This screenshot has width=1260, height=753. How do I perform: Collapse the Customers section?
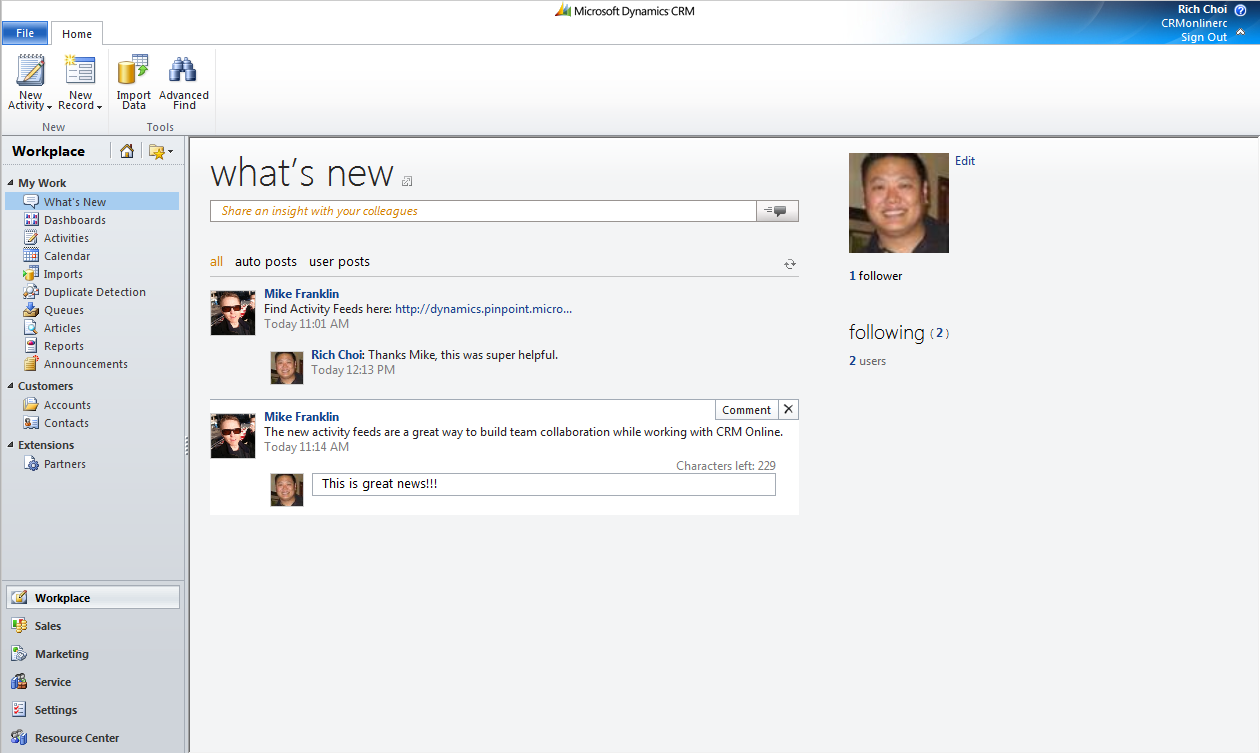pos(9,385)
